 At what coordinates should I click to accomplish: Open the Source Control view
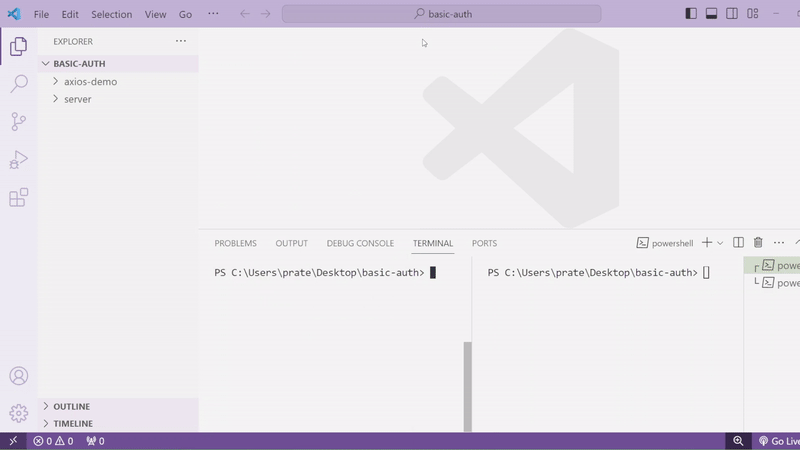(x=18, y=121)
